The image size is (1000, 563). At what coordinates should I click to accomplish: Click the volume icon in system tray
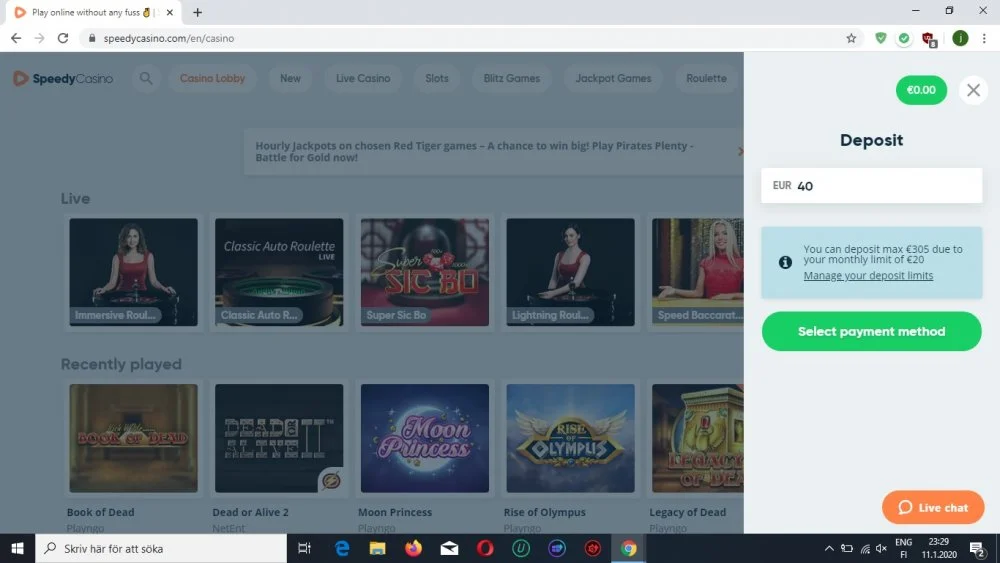881,548
